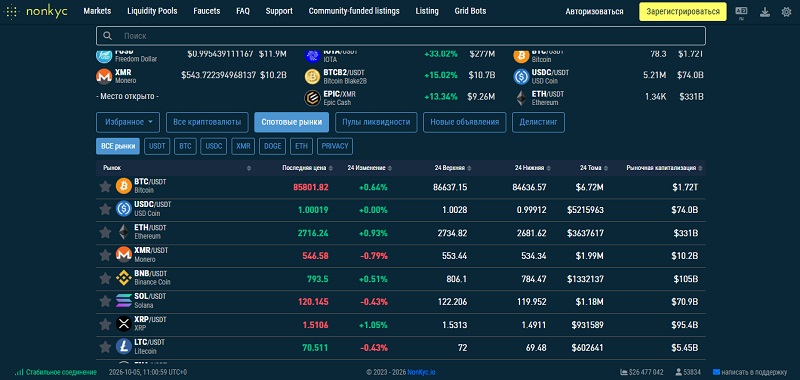Image resolution: width=800 pixels, height=380 pixels.
Task: Click the BTCB2 Bitcoin Blake2B icon
Action: pyautogui.click(x=312, y=77)
